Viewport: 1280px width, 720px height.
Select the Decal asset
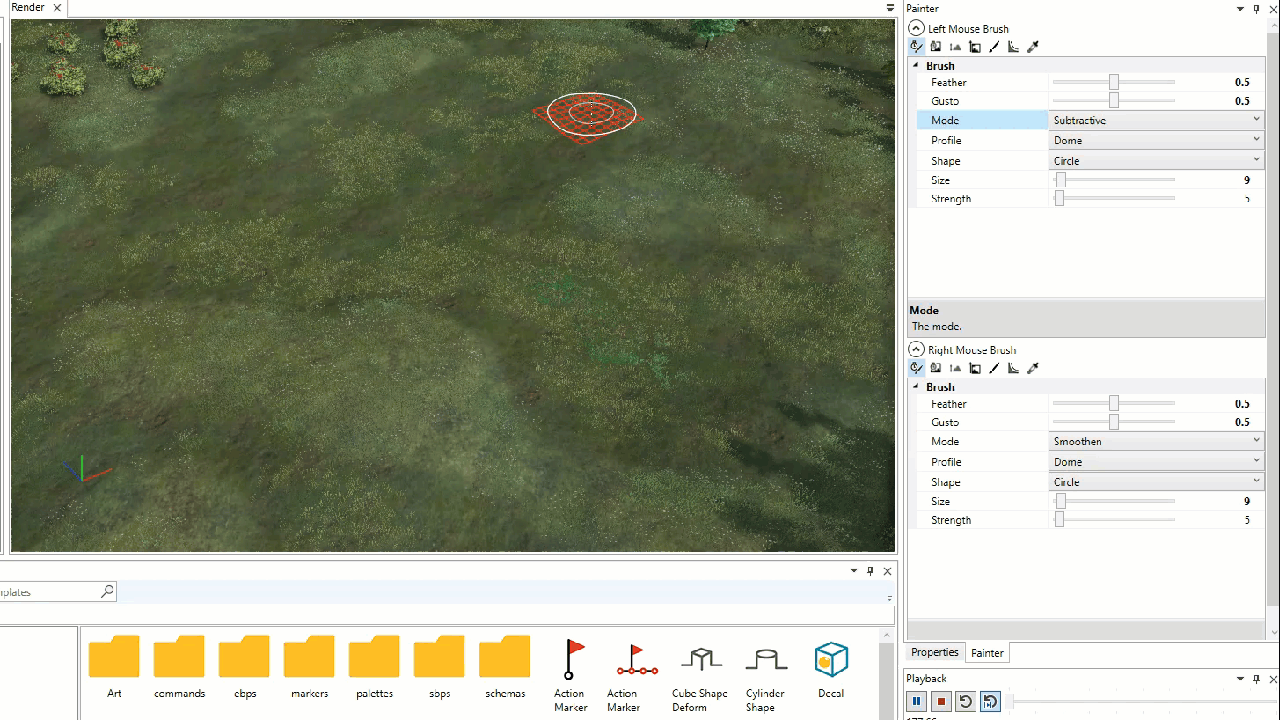coord(831,670)
